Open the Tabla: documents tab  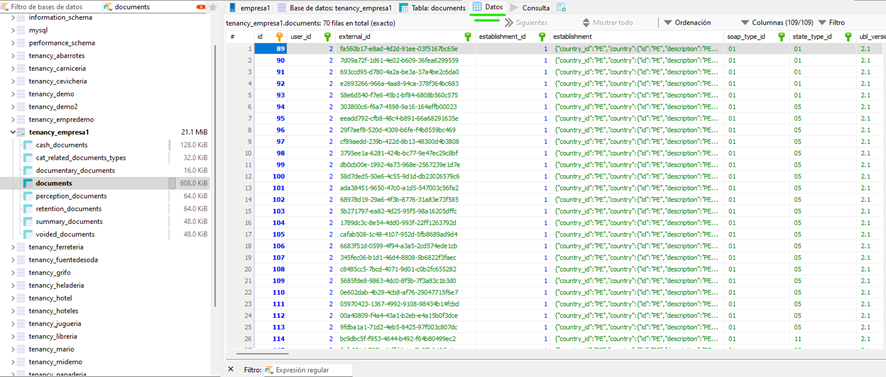(x=432, y=8)
